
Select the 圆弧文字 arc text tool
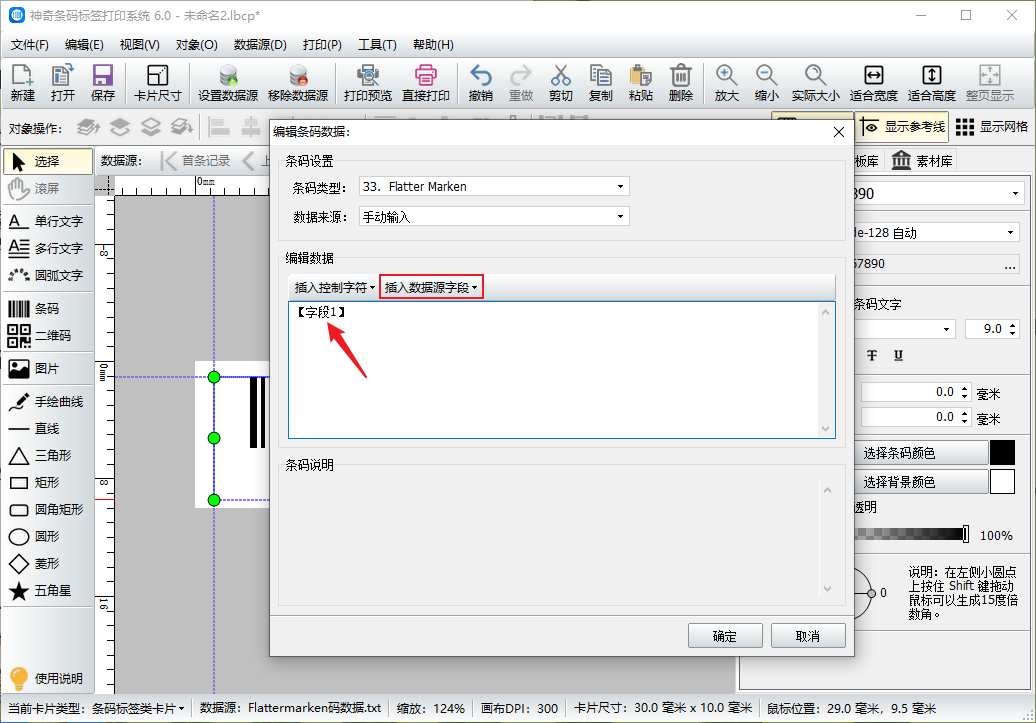click(x=47, y=275)
